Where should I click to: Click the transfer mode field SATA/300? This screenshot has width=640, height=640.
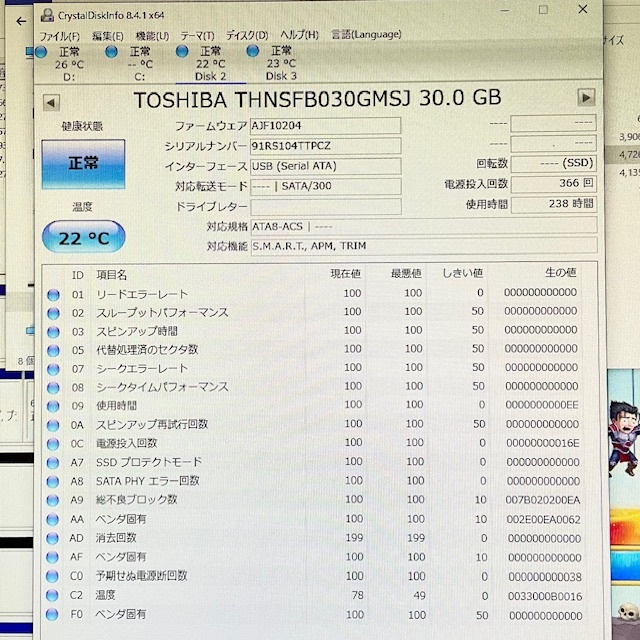[325, 186]
